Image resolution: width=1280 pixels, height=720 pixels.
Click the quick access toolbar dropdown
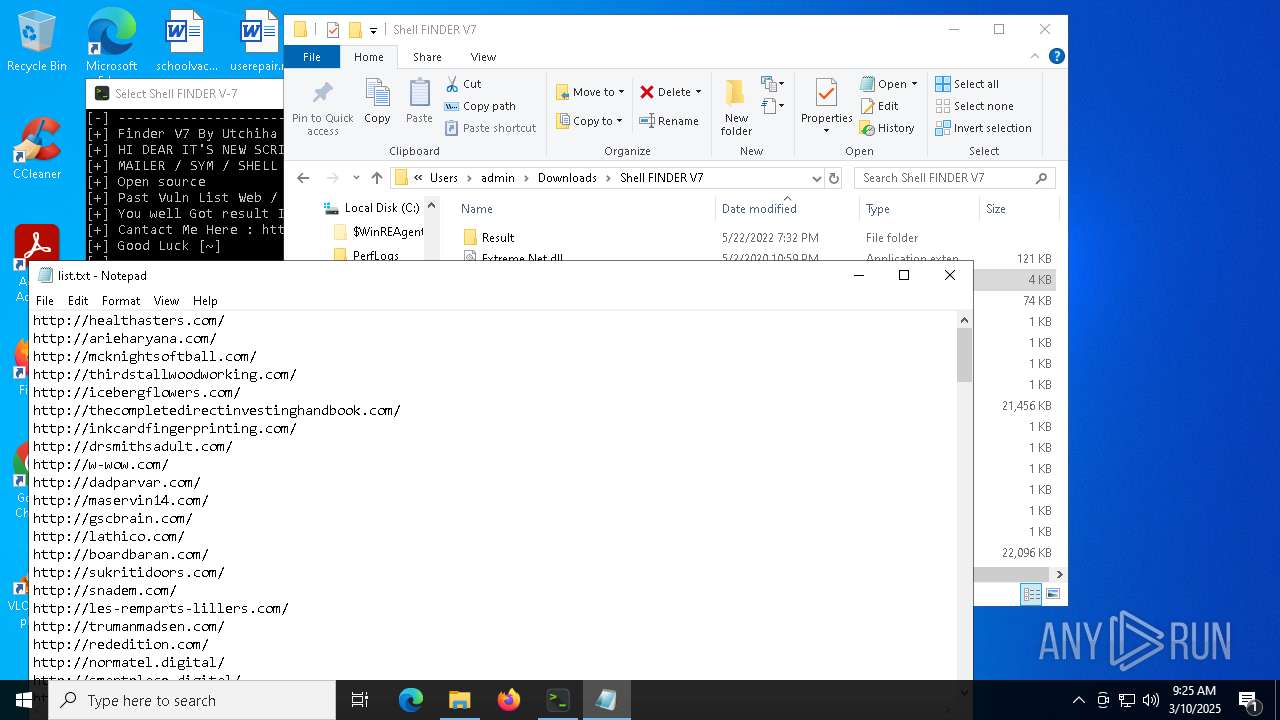(x=374, y=30)
